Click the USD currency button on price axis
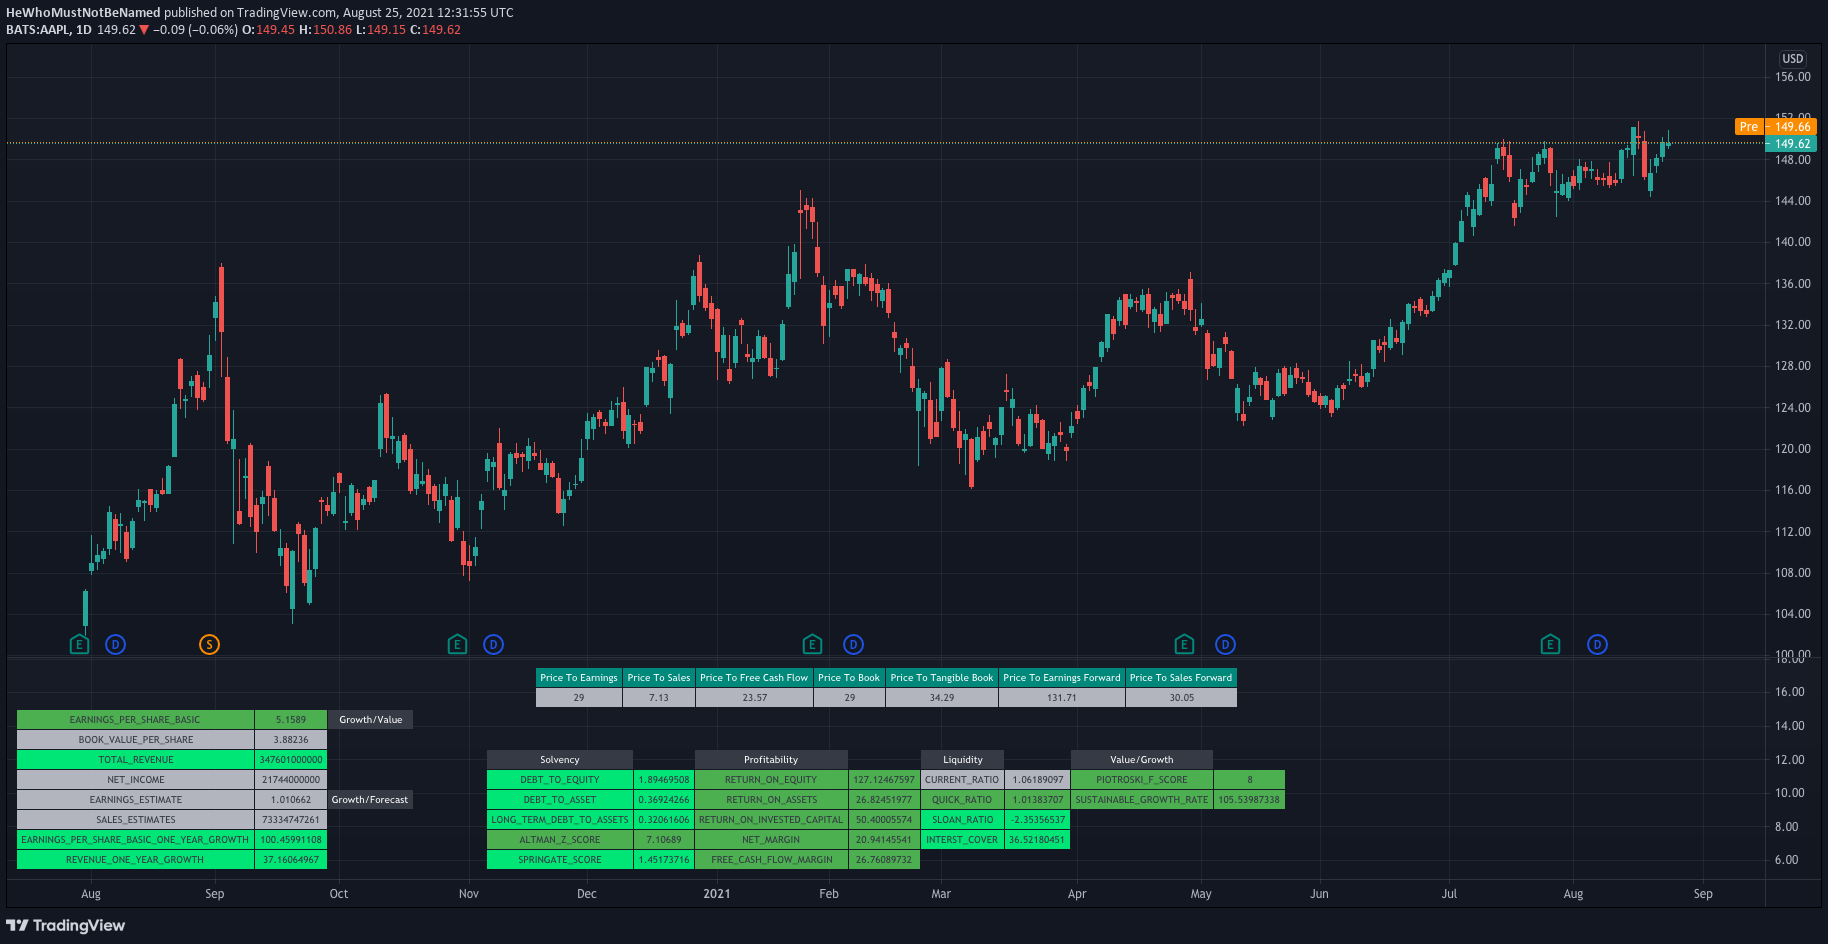 pyautogui.click(x=1793, y=59)
